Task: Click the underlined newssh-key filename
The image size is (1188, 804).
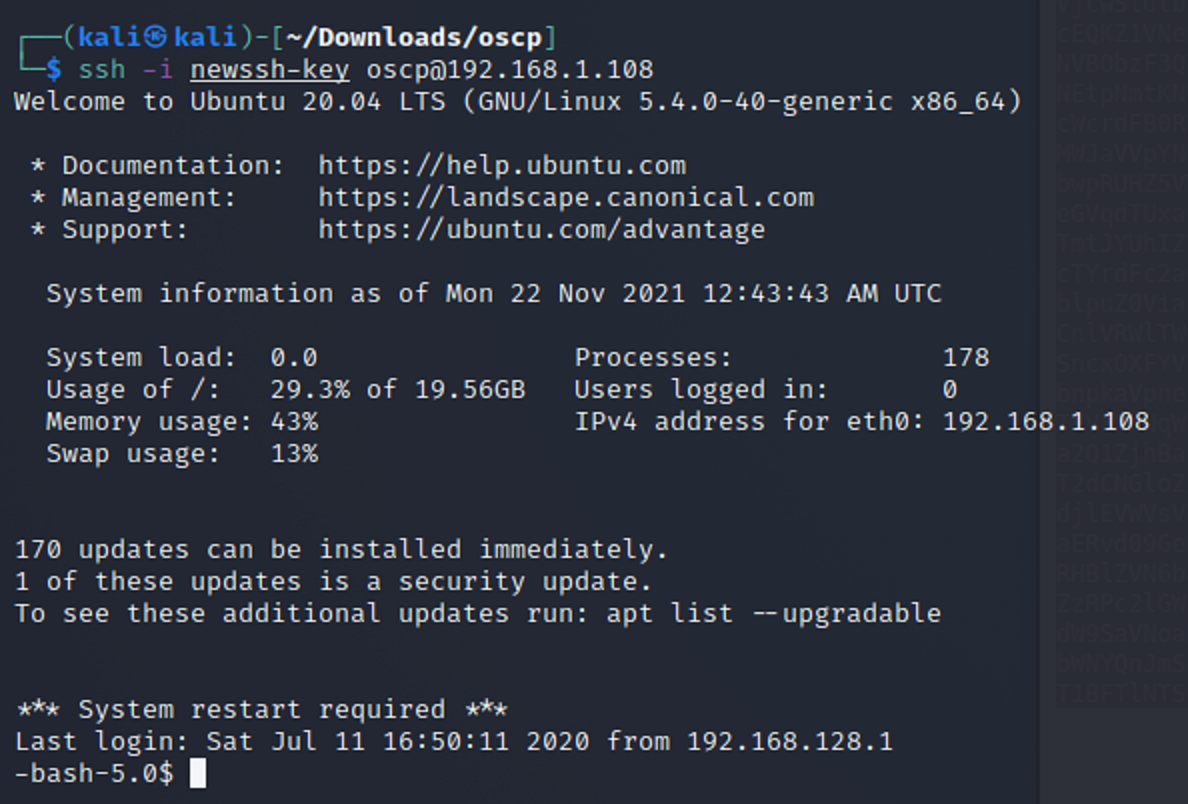Action: pos(270,69)
